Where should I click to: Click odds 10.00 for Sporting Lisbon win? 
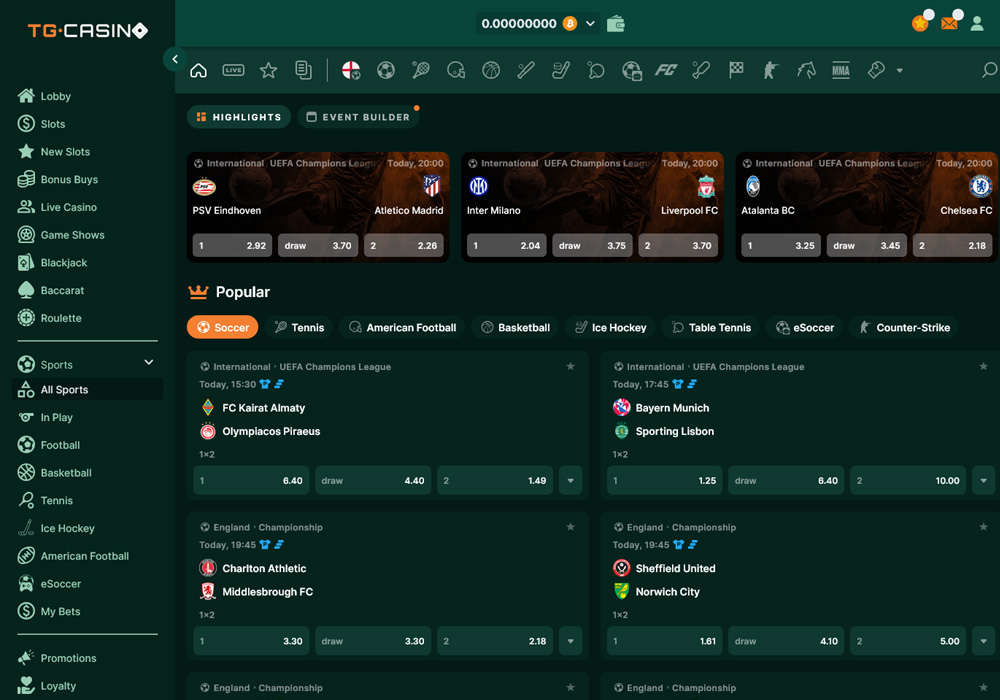[x=908, y=480]
